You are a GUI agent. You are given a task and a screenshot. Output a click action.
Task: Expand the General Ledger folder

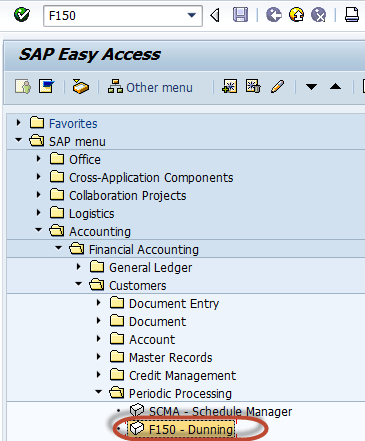[79, 267]
